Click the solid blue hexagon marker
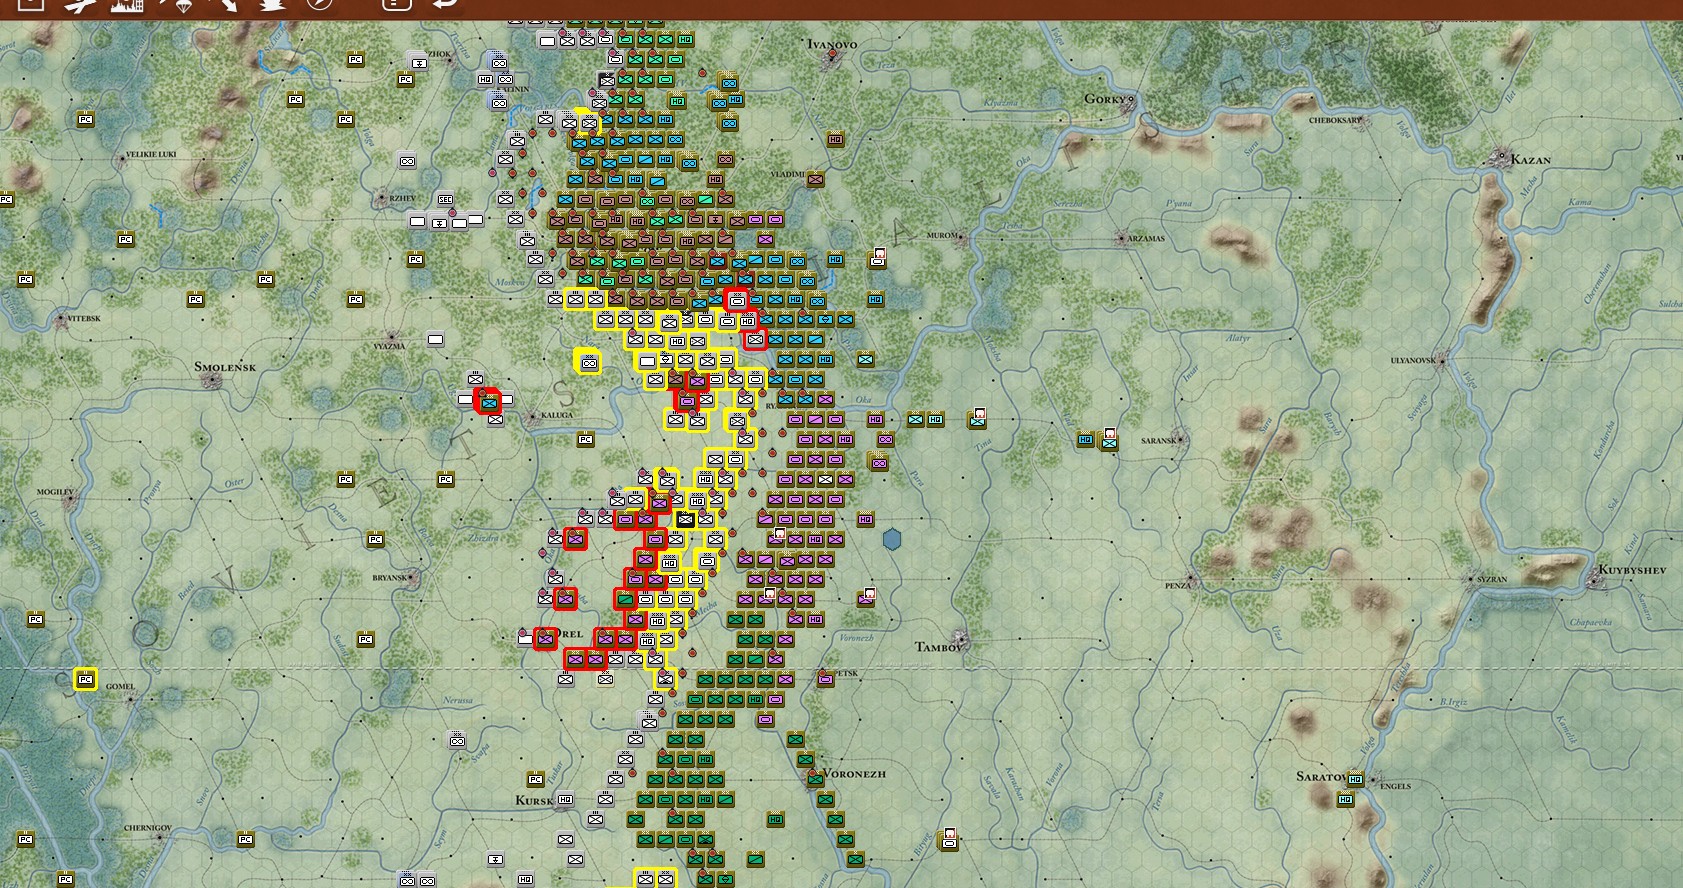 click(x=892, y=540)
